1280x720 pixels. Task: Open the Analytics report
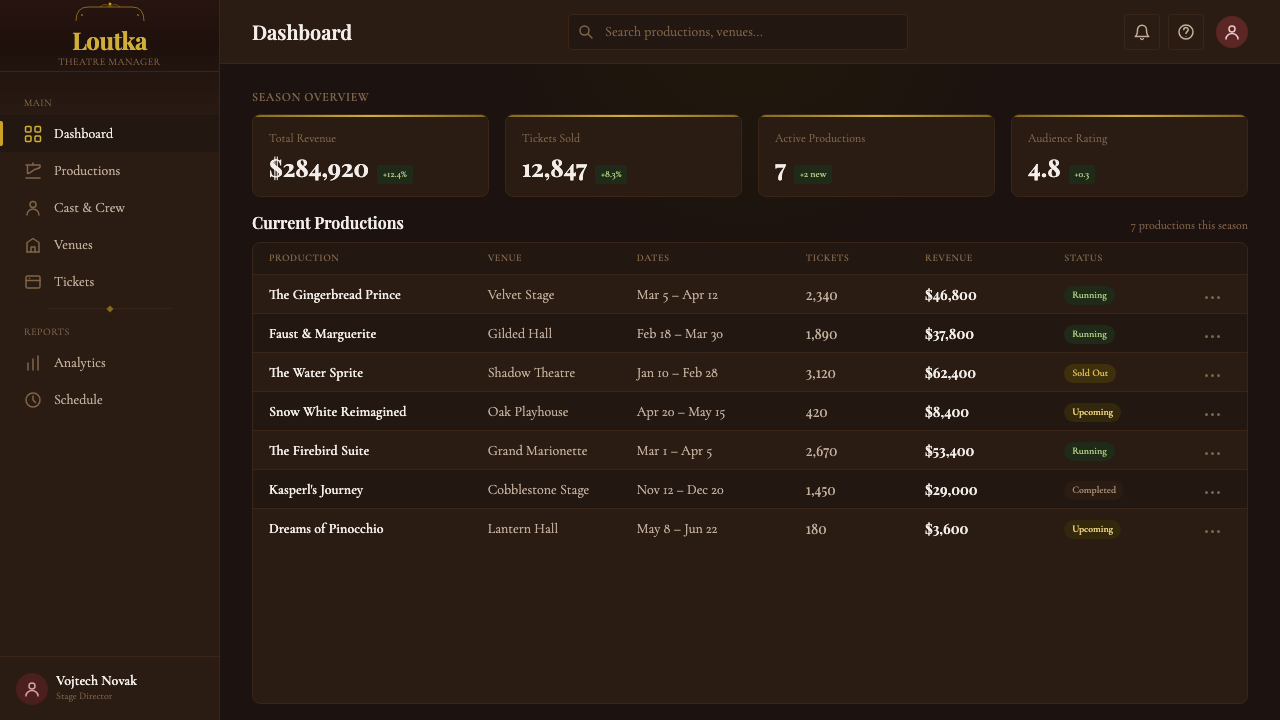coord(109,363)
